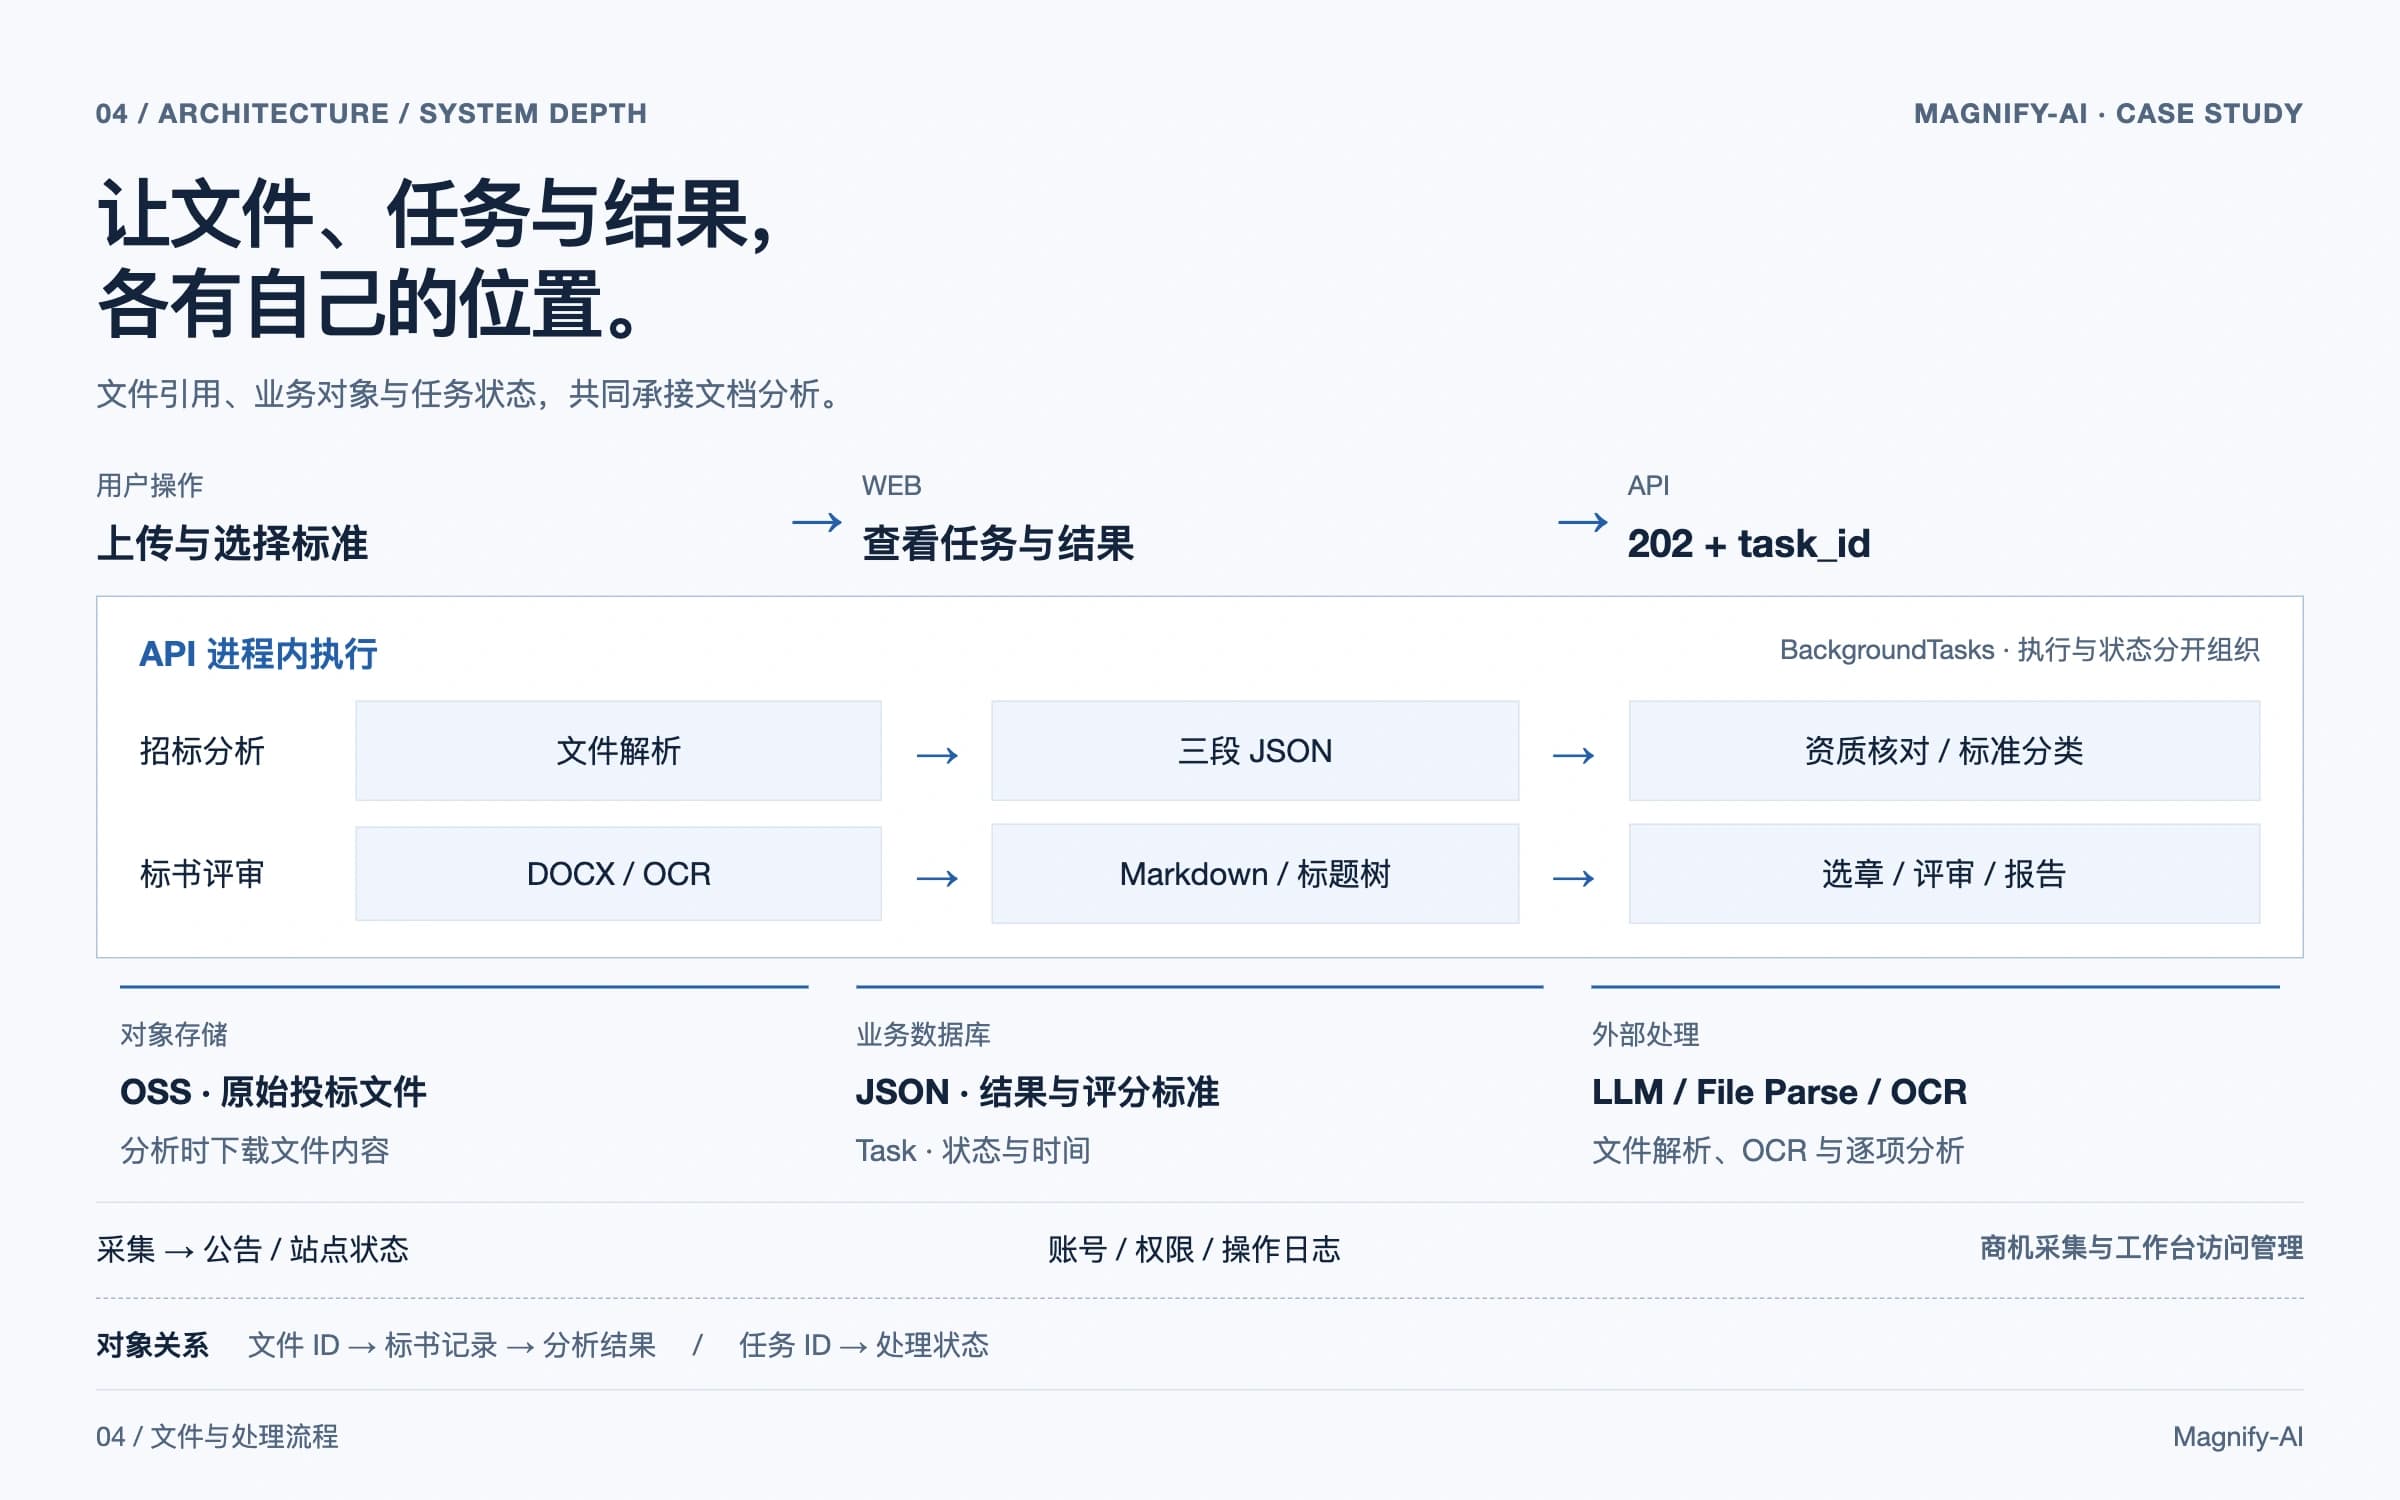Click '账号 / 权限 / 操作日志' text

click(x=1194, y=1249)
